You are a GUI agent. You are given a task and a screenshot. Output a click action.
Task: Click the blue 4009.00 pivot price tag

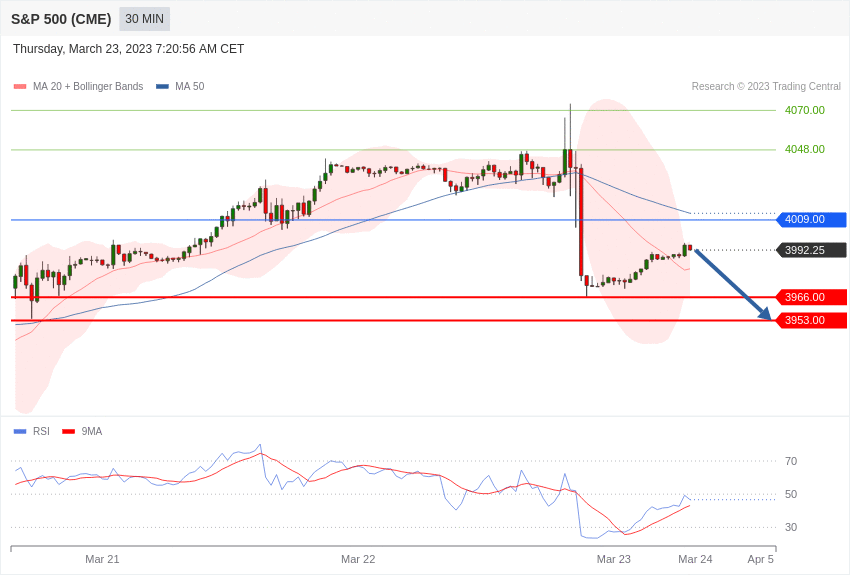coord(812,219)
